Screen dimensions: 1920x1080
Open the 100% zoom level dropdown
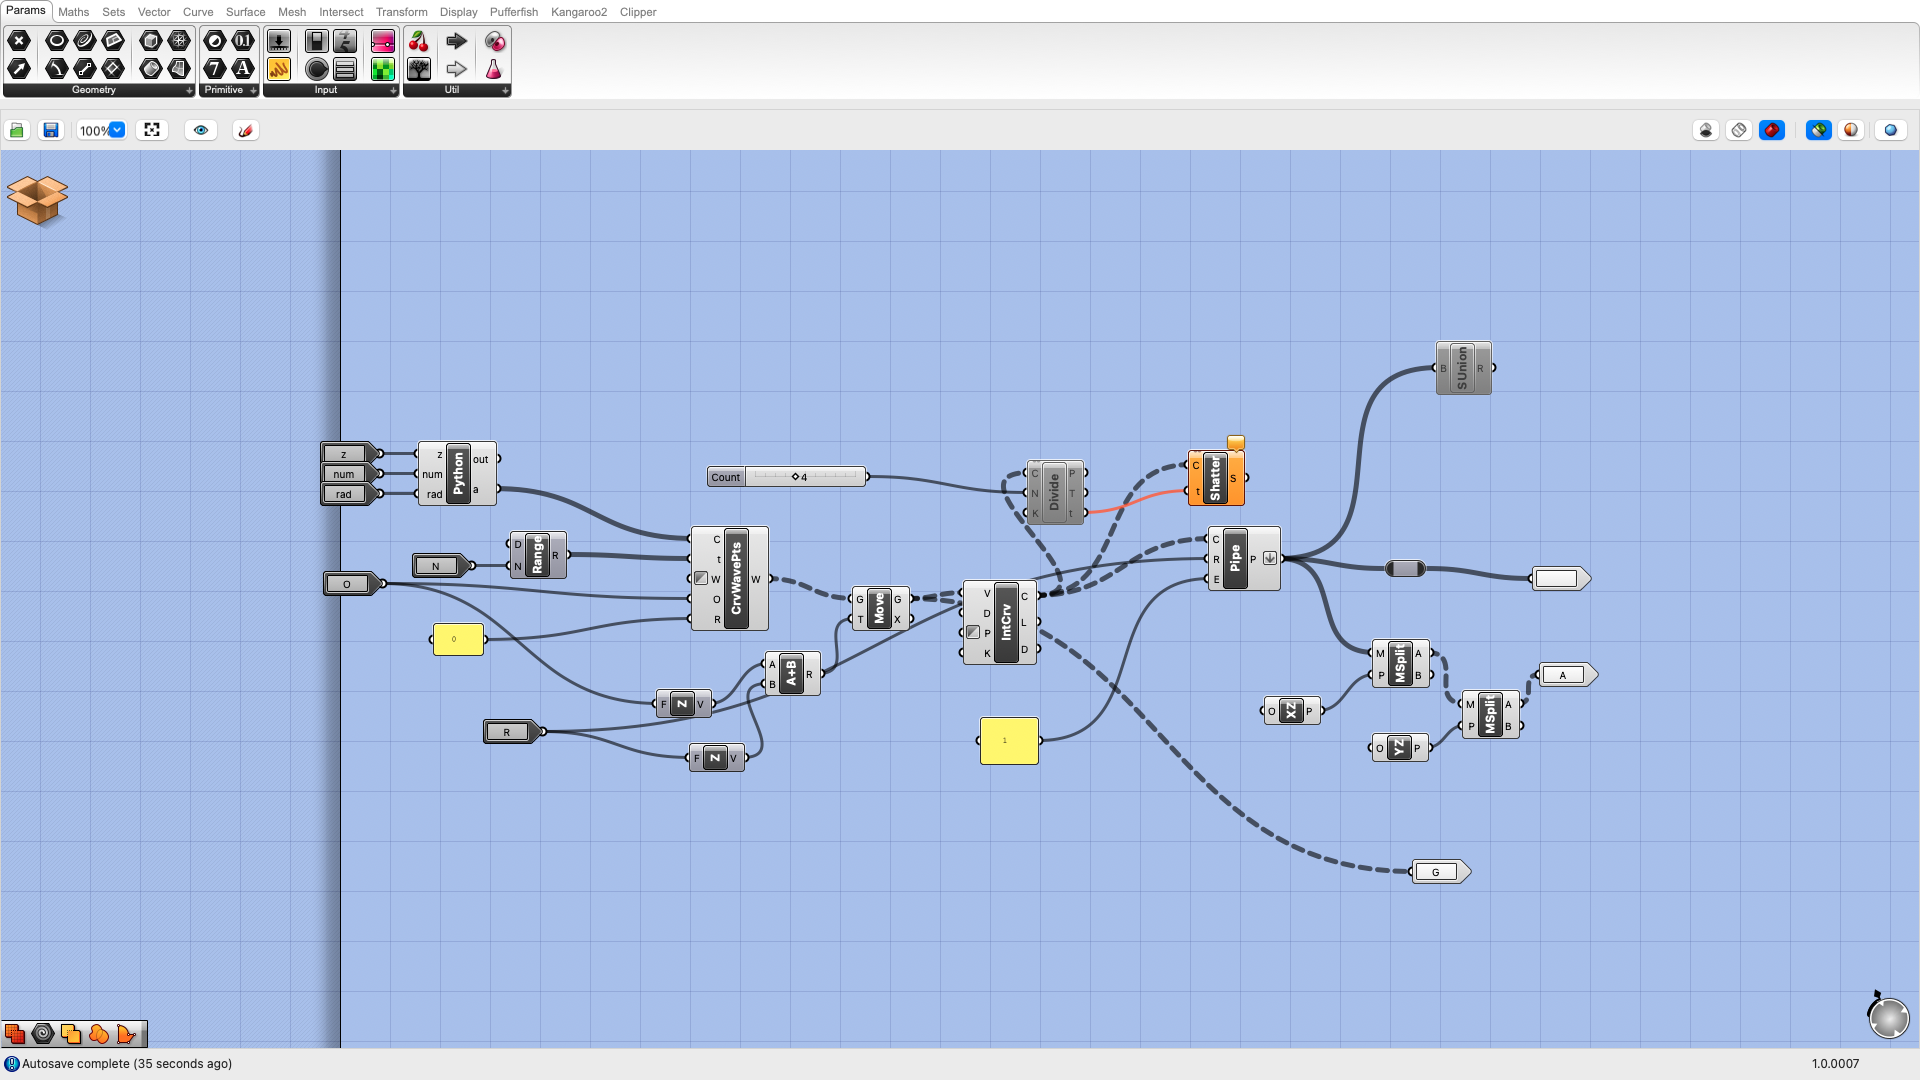point(100,130)
